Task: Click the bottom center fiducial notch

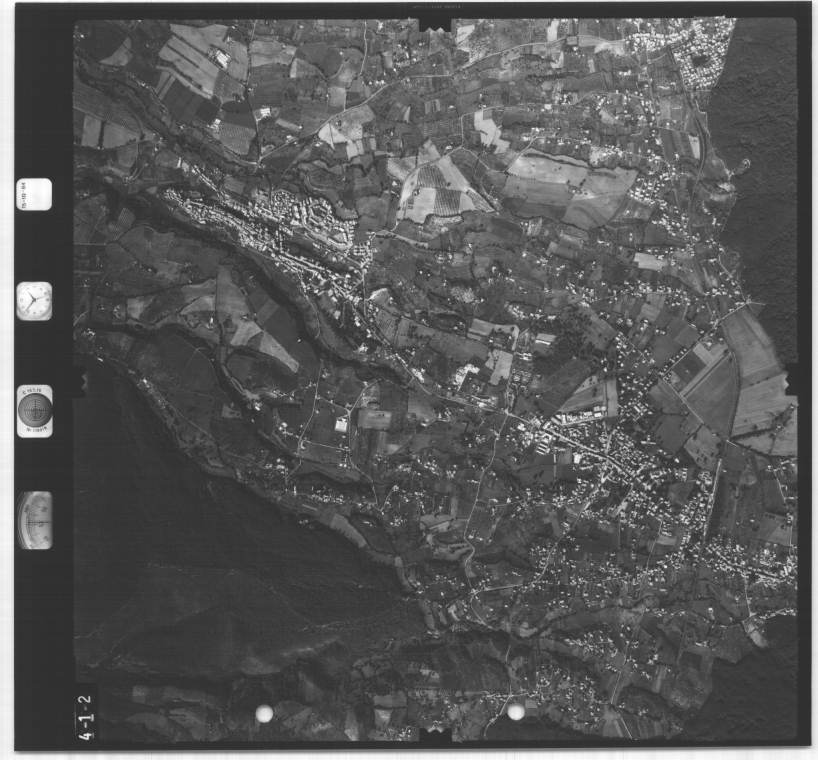Action: pyautogui.click(x=434, y=733)
